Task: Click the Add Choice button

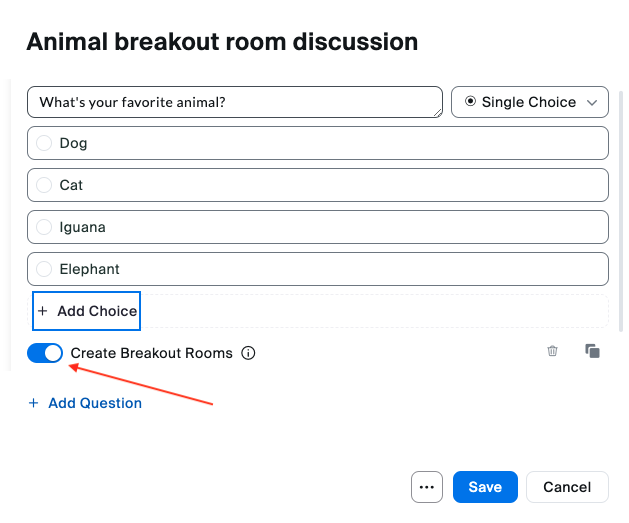Action: 87,311
